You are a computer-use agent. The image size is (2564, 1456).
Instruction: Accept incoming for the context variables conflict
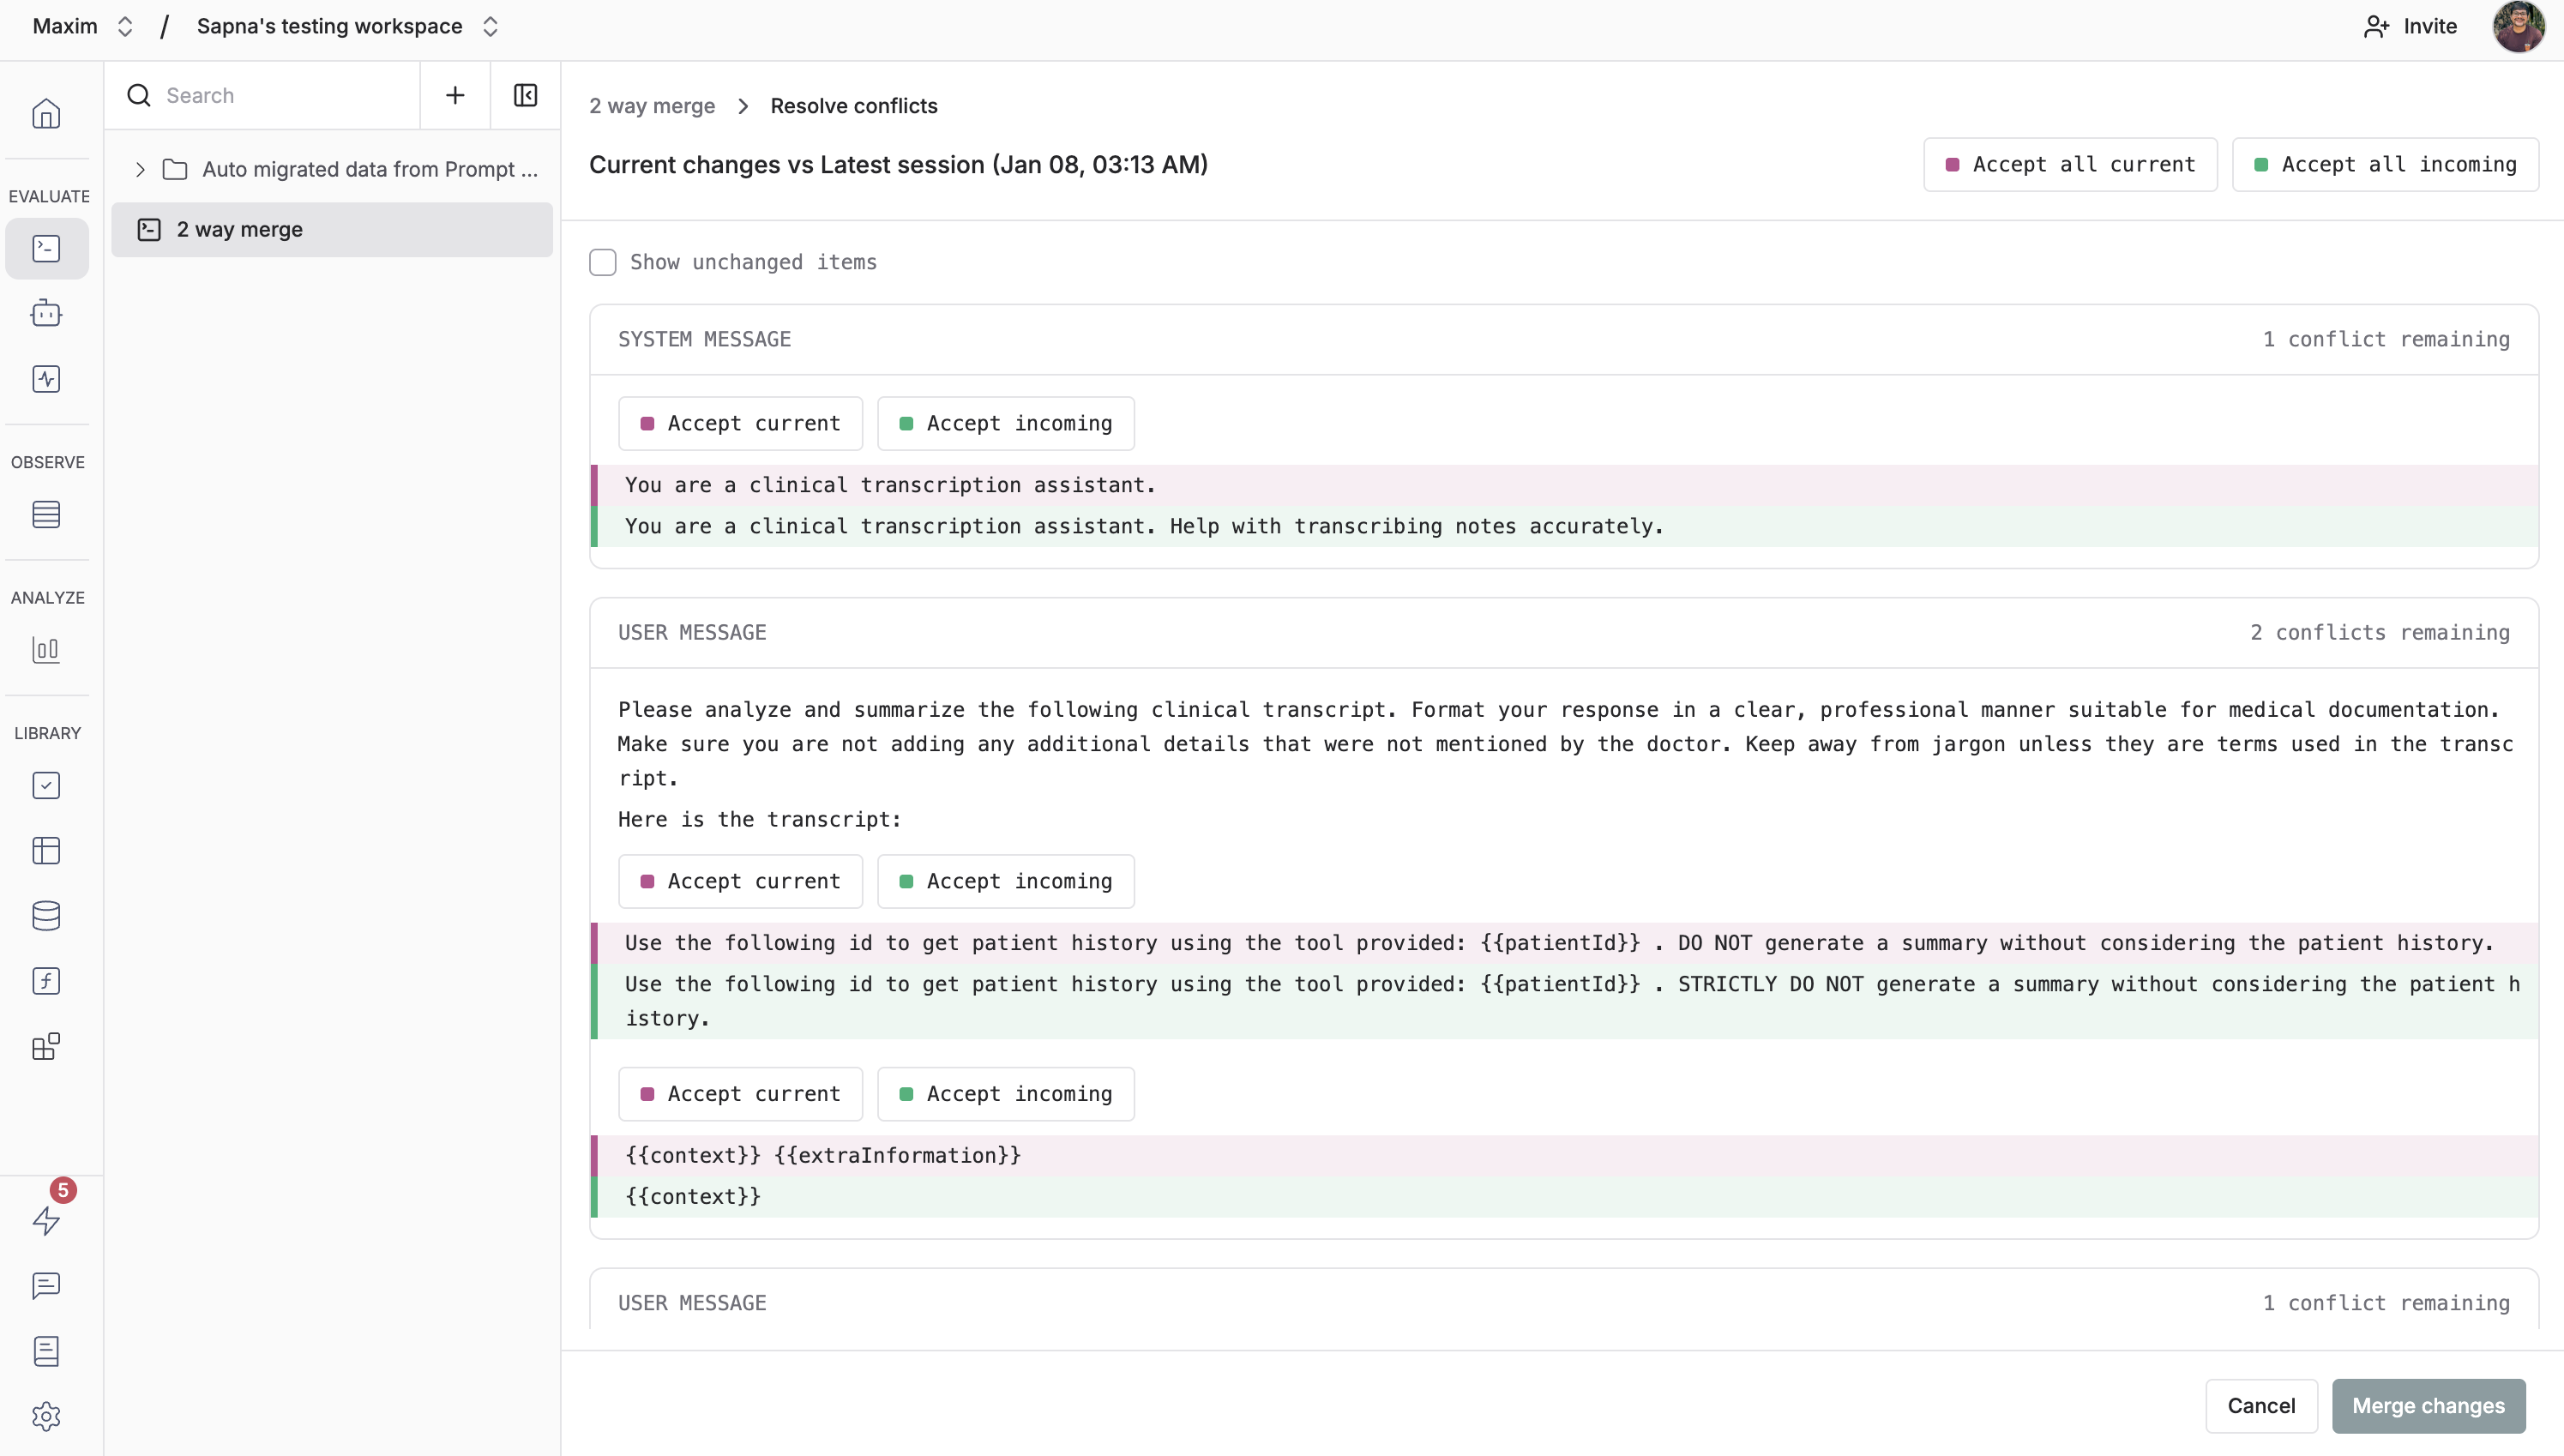(1005, 1093)
